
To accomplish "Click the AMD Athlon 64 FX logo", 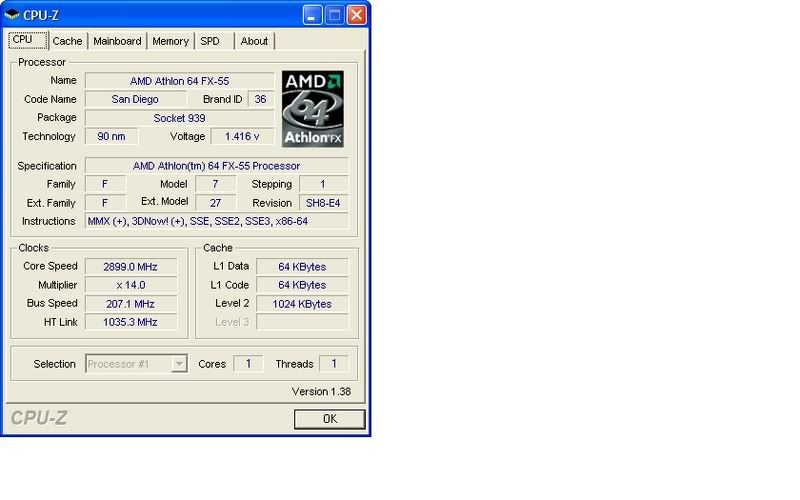I will tap(313, 109).
